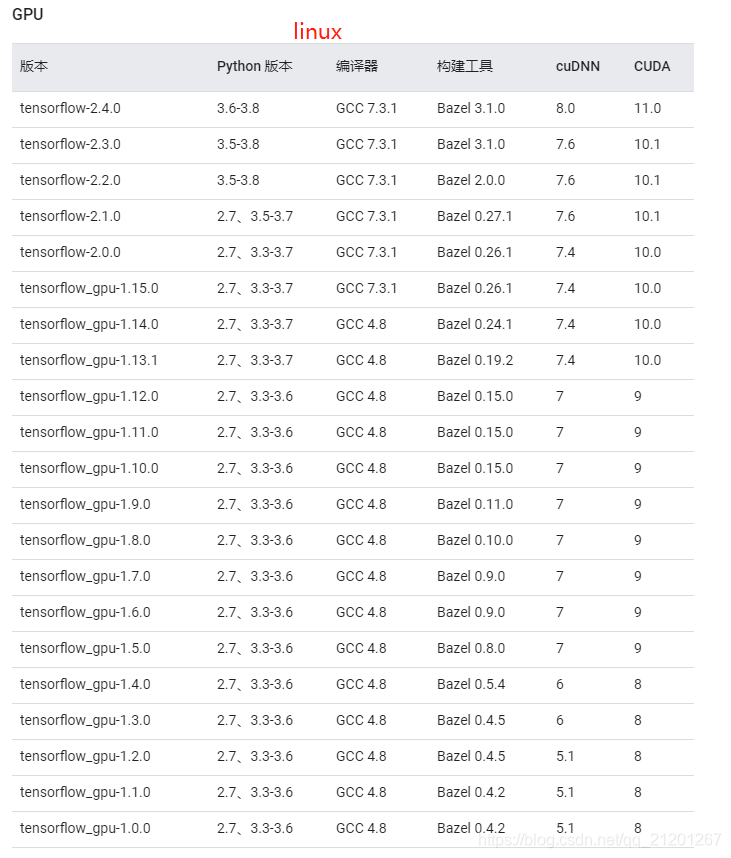Select the tensorflow_gpu-1.14.0 cell
This screenshot has width=731, height=858.
pyautogui.click(x=89, y=325)
